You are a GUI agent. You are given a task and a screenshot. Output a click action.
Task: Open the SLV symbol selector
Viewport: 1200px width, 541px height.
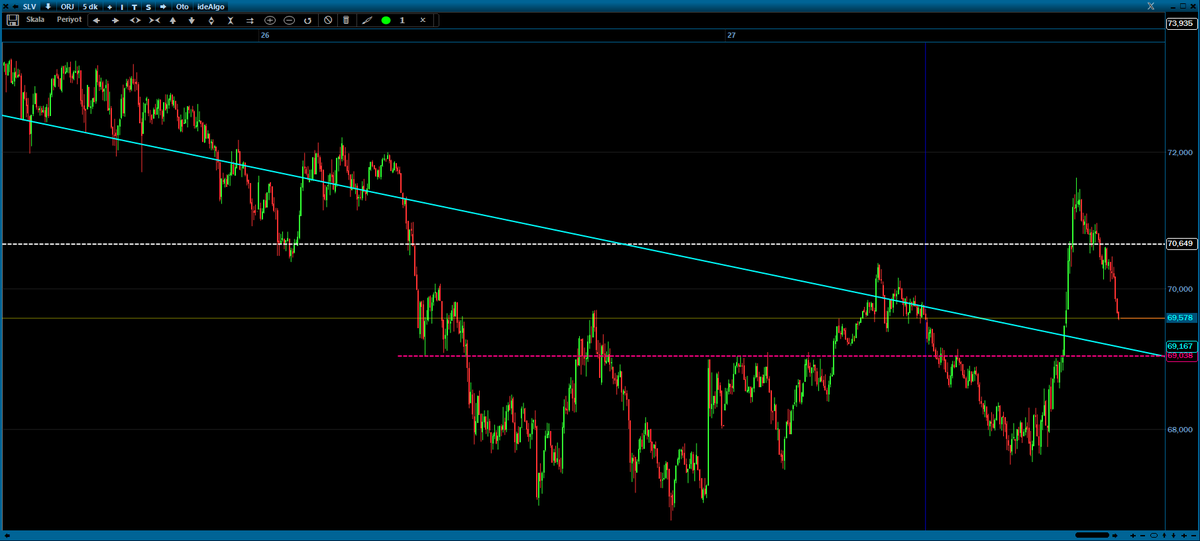pyautogui.click(x=30, y=6)
